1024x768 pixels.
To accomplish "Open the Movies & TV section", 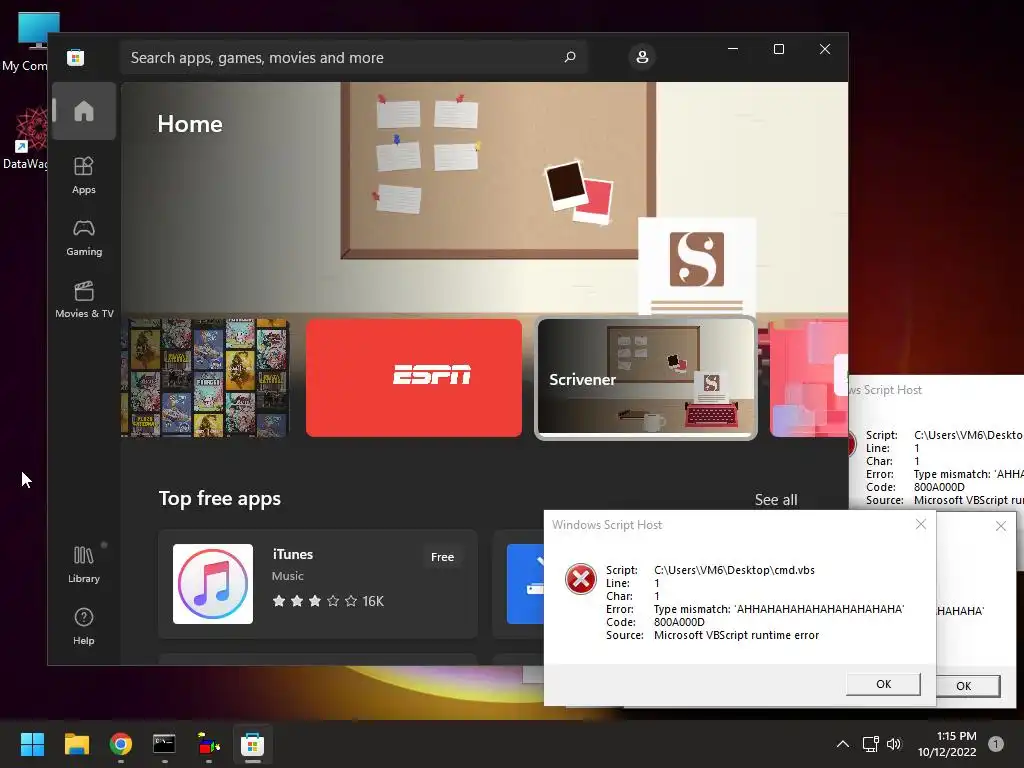I will point(84,300).
